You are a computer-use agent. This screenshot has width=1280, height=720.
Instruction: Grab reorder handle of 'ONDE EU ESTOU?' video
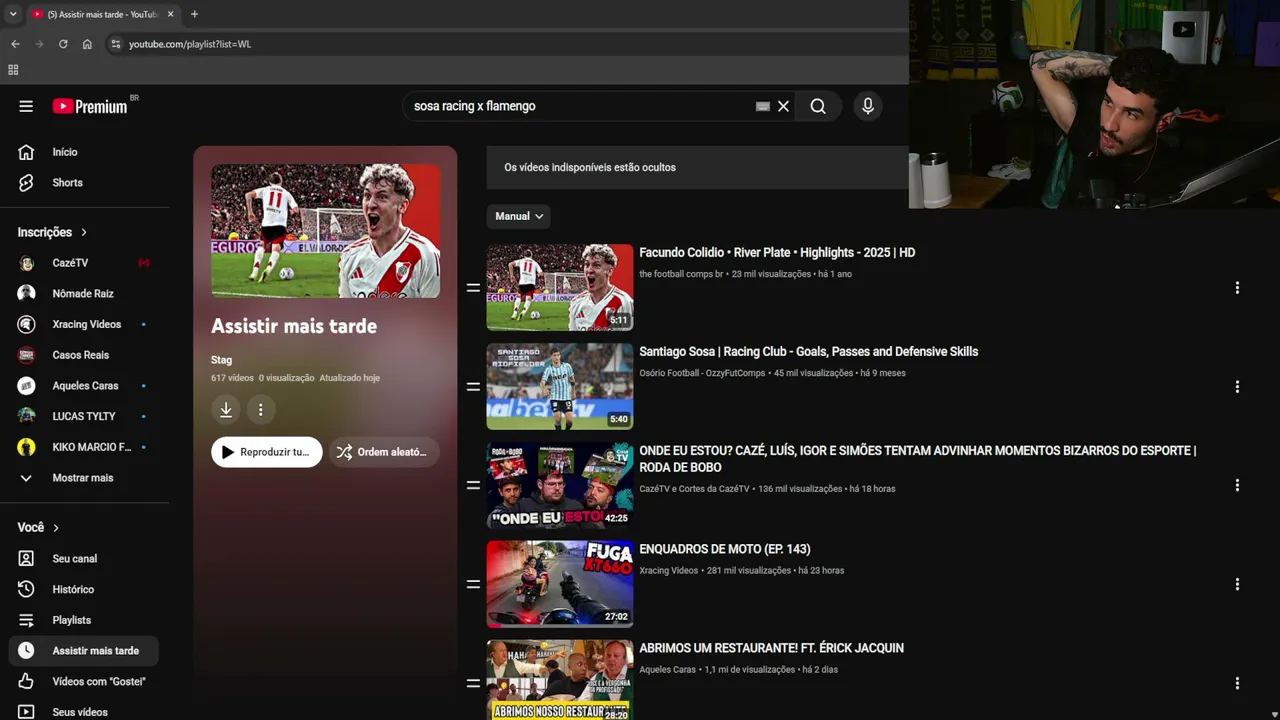473,485
